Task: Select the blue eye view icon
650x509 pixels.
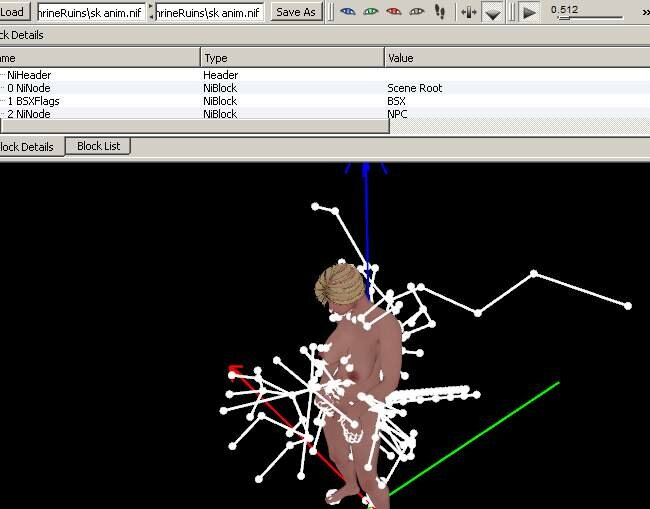Action: point(347,12)
